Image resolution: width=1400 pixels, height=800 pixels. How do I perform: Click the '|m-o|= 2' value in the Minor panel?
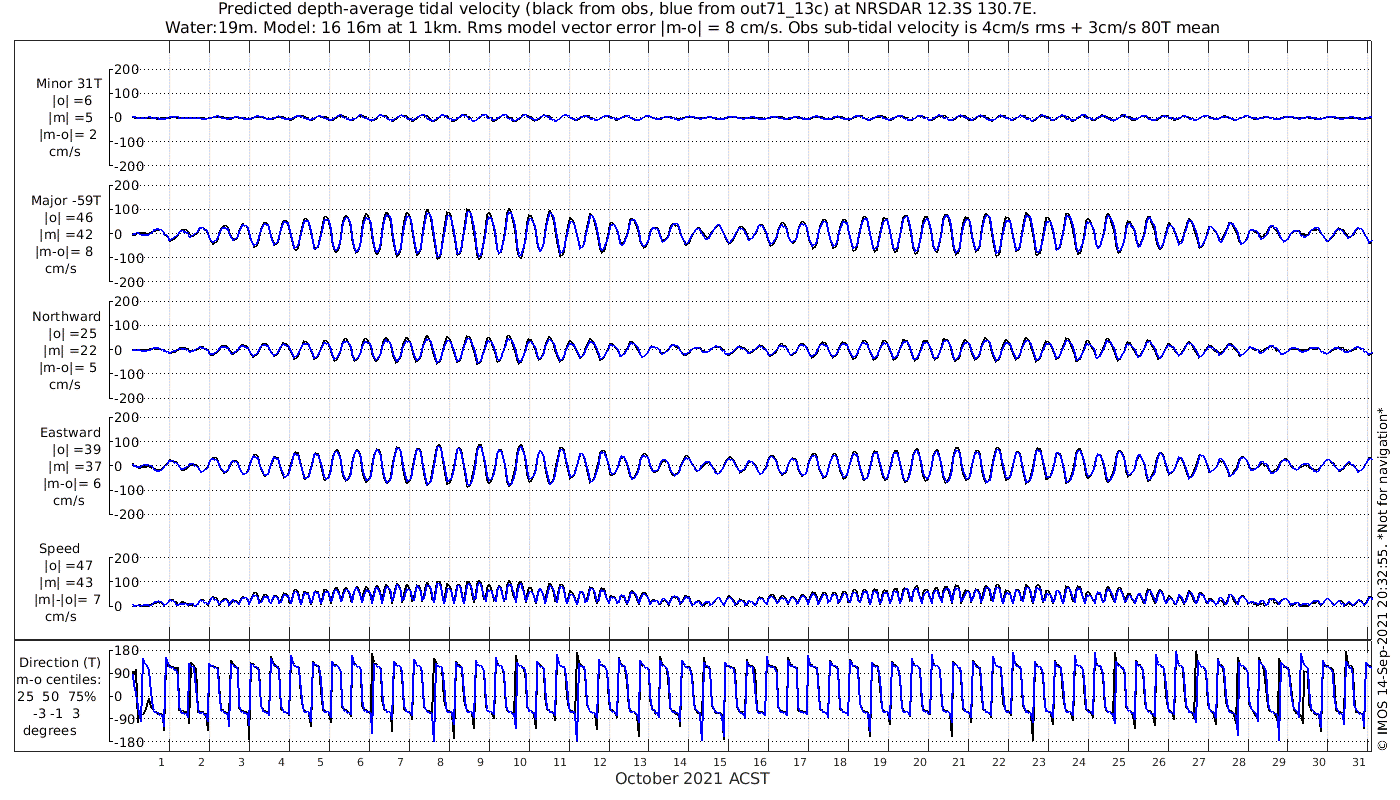68,135
